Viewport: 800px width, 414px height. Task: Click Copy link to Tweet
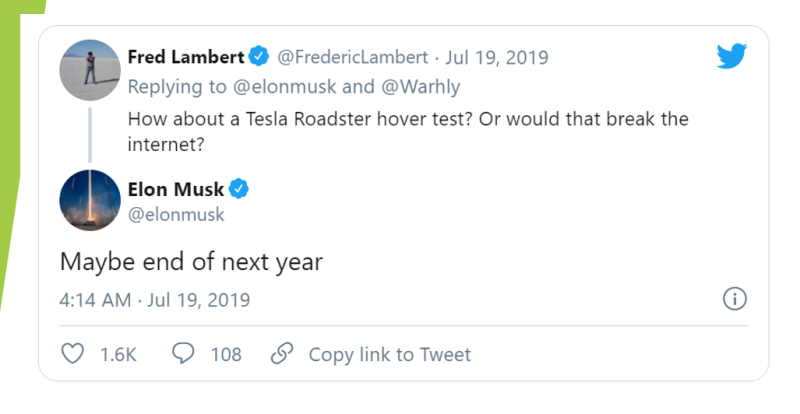point(389,354)
